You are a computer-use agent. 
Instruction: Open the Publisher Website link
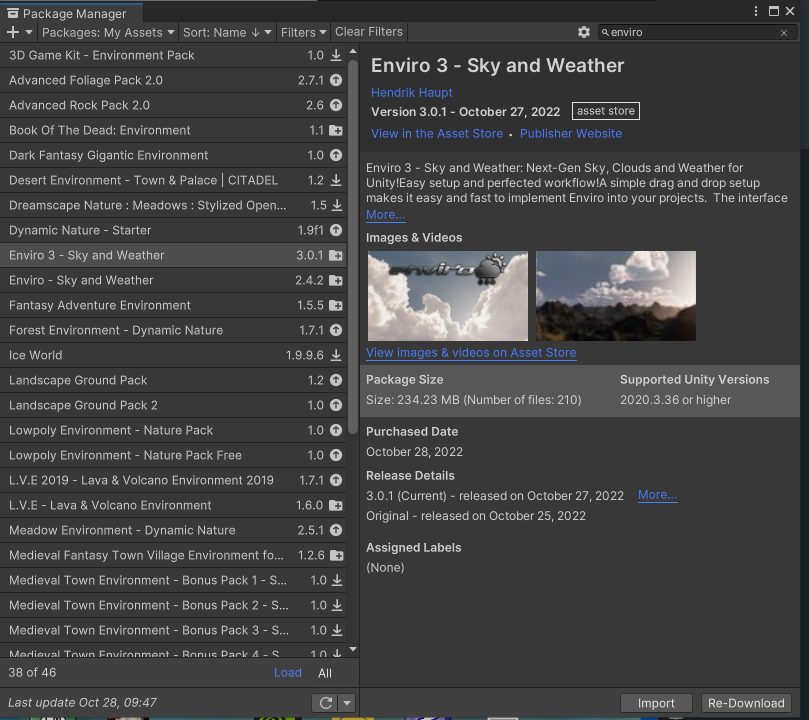(x=571, y=134)
